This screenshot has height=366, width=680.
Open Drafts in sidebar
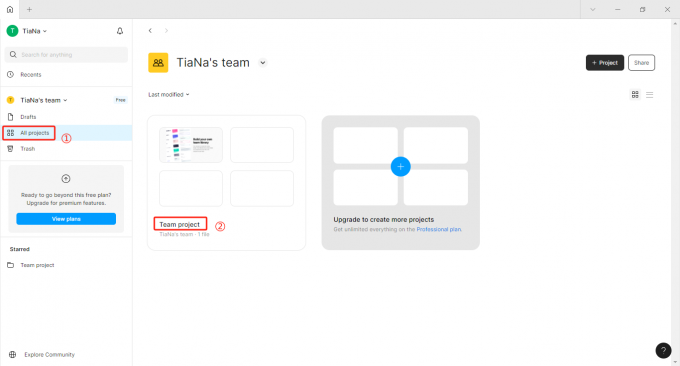tap(28, 117)
